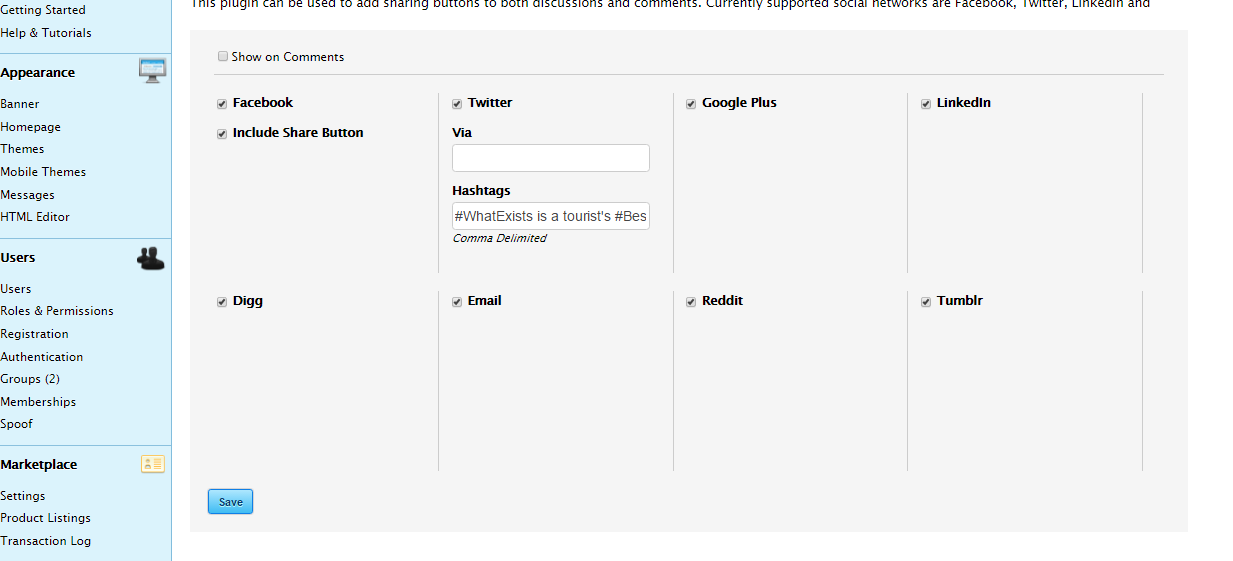Open Groups (2) page

[30, 379]
